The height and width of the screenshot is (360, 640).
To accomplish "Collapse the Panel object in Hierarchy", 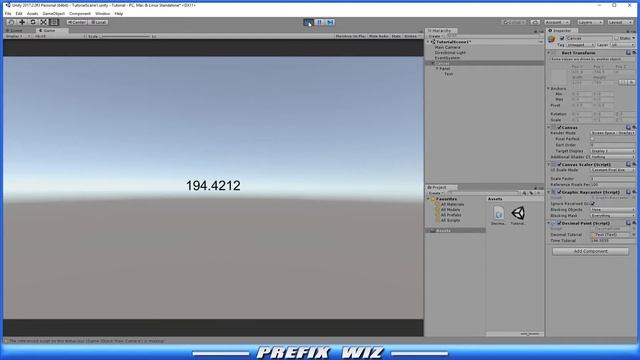I will [437, 69].
